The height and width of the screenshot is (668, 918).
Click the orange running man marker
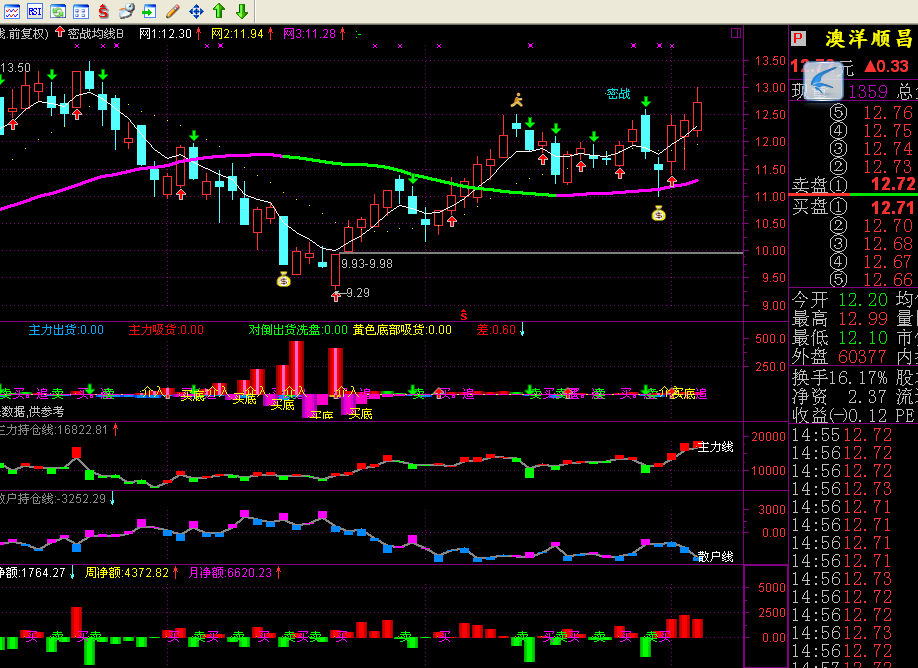pyautogui.click(x=517, y=100)
